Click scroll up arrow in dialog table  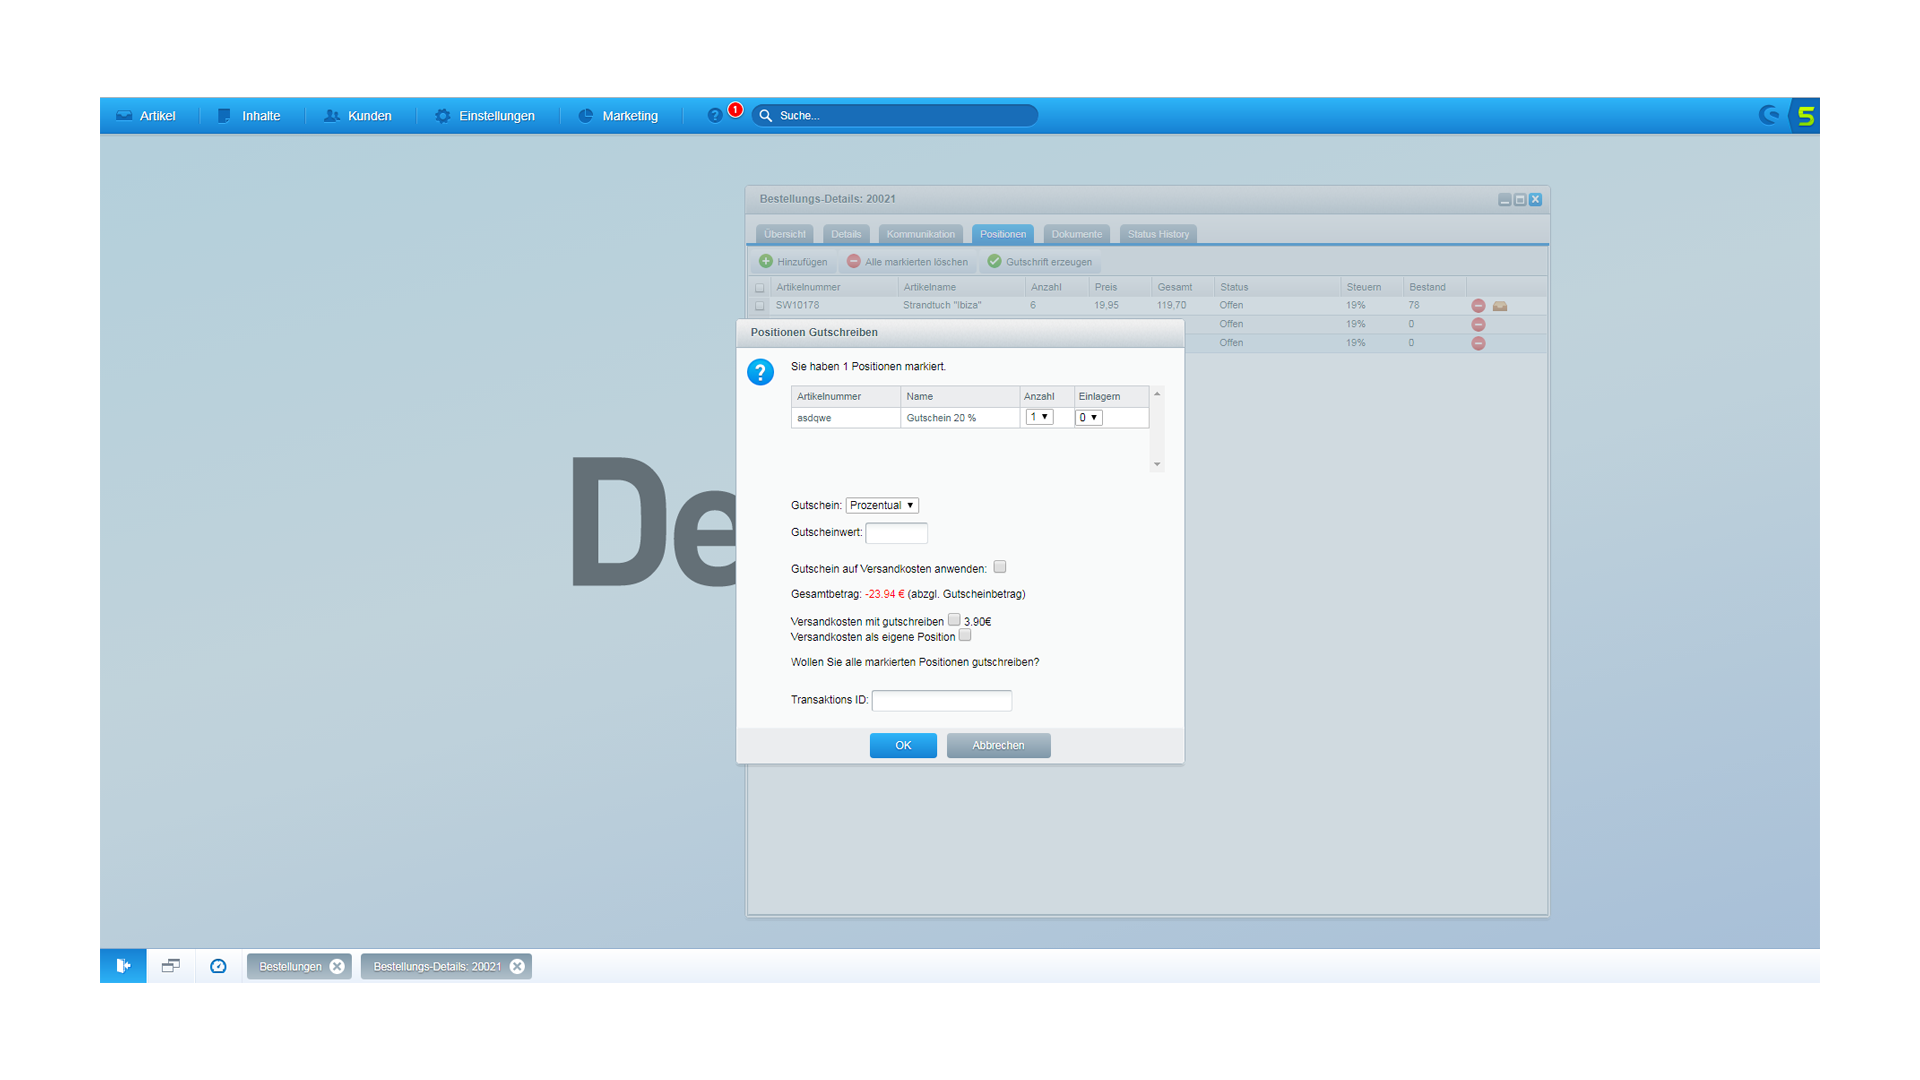click(1157, 394)
